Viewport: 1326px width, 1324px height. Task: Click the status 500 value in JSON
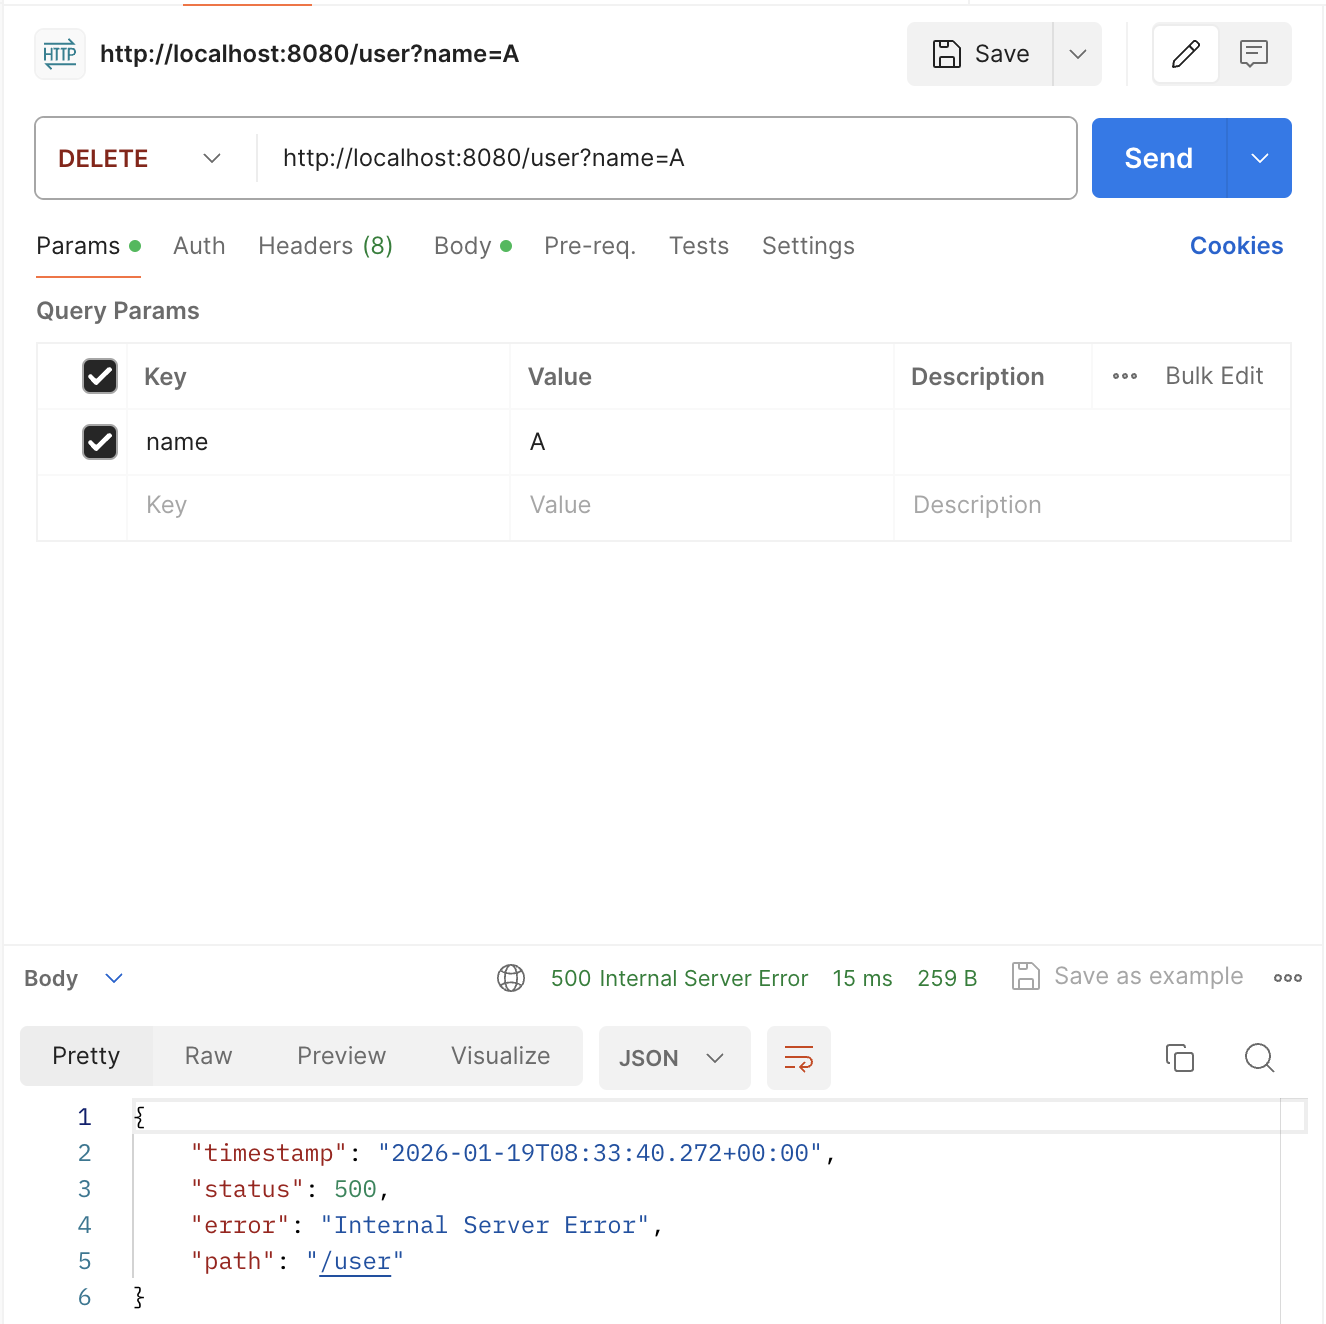(x=355, y=1190)
